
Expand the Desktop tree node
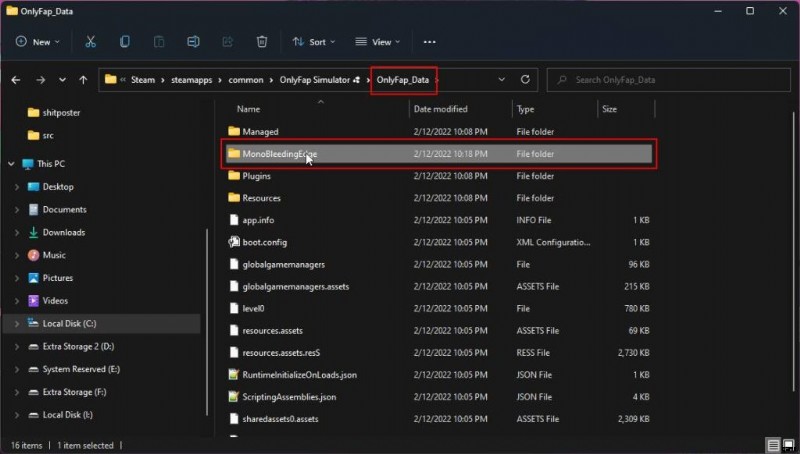point(17,187)
